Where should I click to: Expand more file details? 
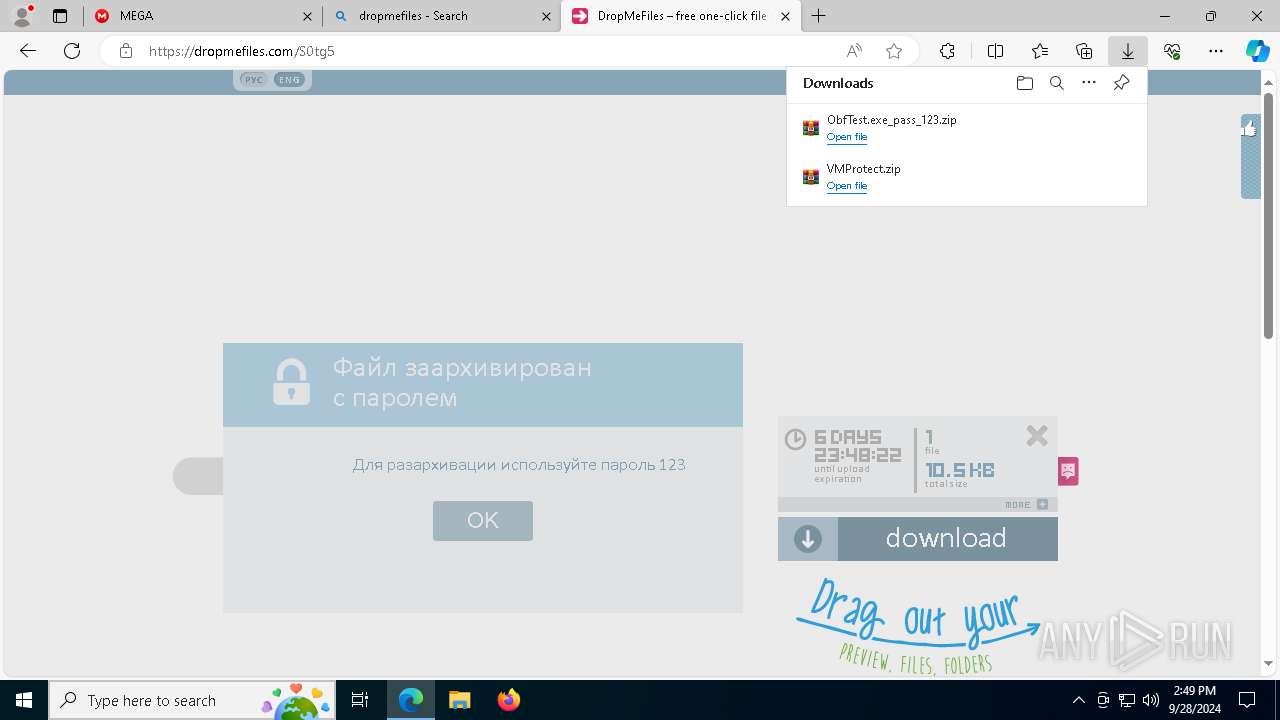pyautogui.click(x=1027, y=505)
